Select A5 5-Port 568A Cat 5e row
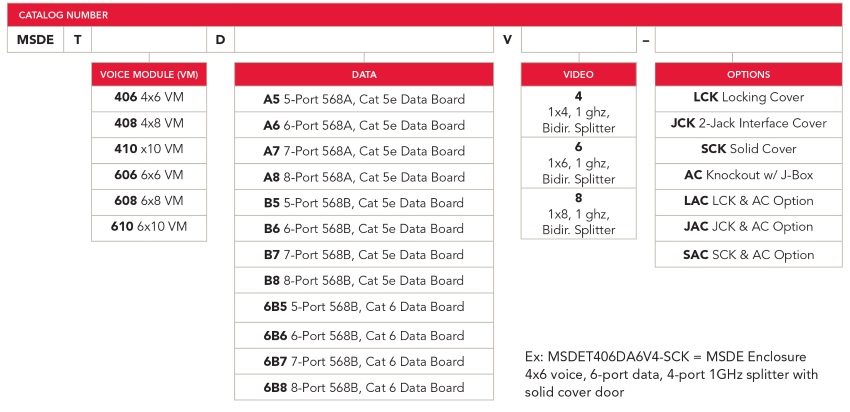The height and width of the screenshot is (412, 850). coord(364,100)
